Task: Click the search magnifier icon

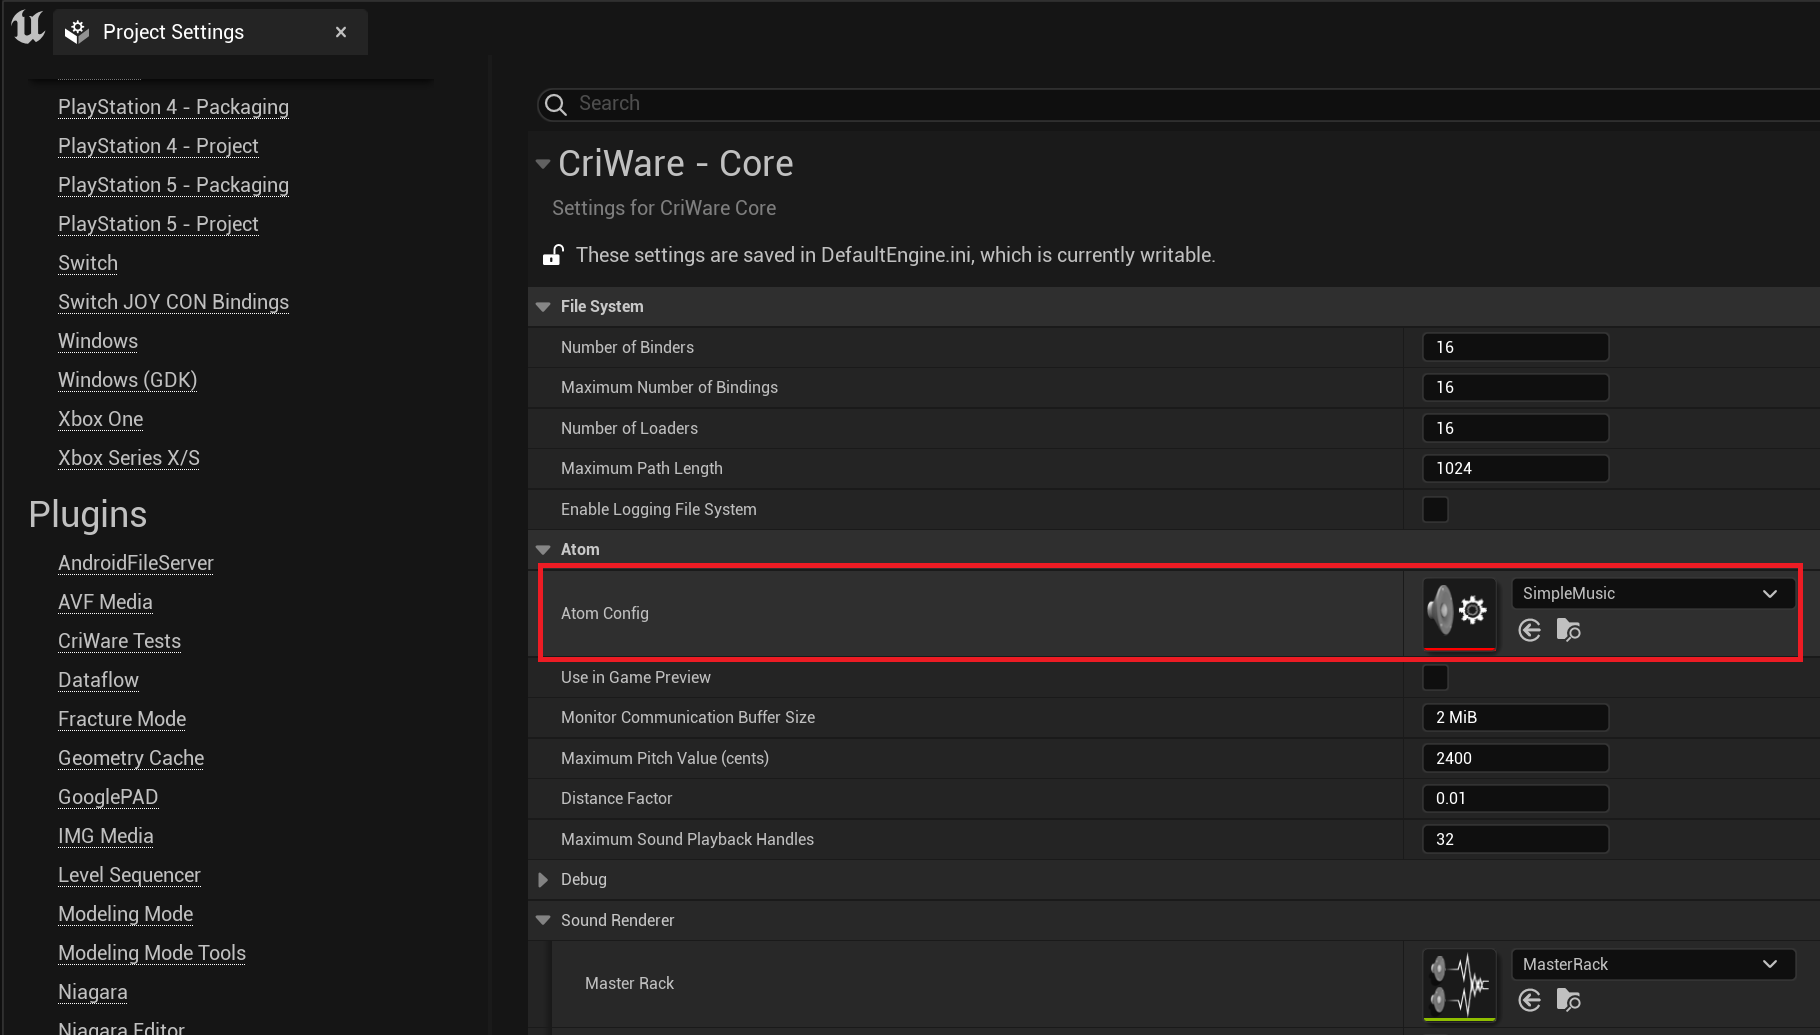Action: (555, 104)
